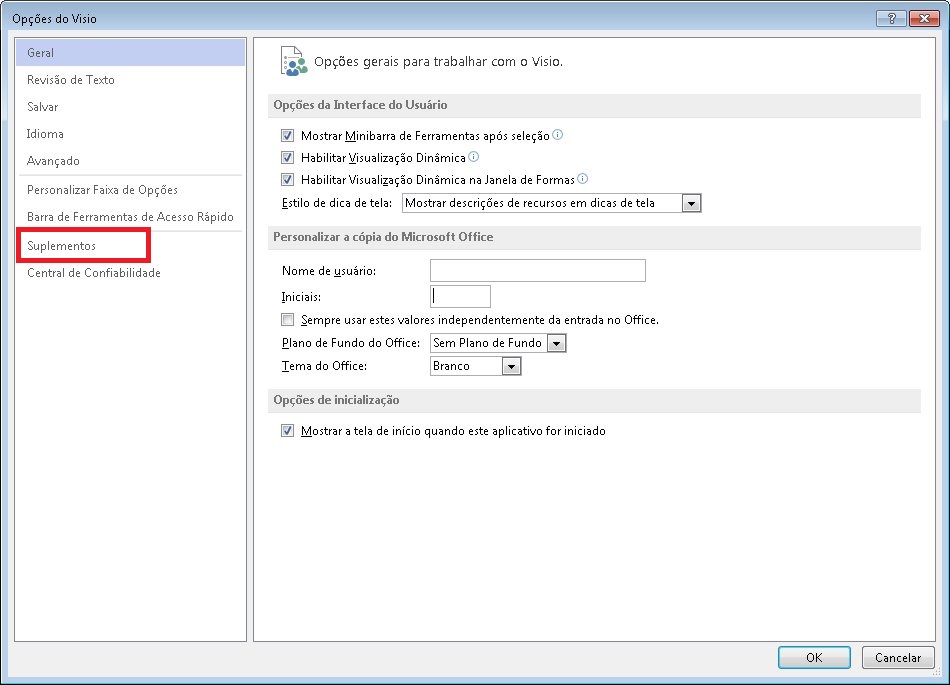This screenshot has width=950, height=685.
Task: Disable Mostrar Minibarra de Ferramentas após seleção
Action: (x=288, y=134)
